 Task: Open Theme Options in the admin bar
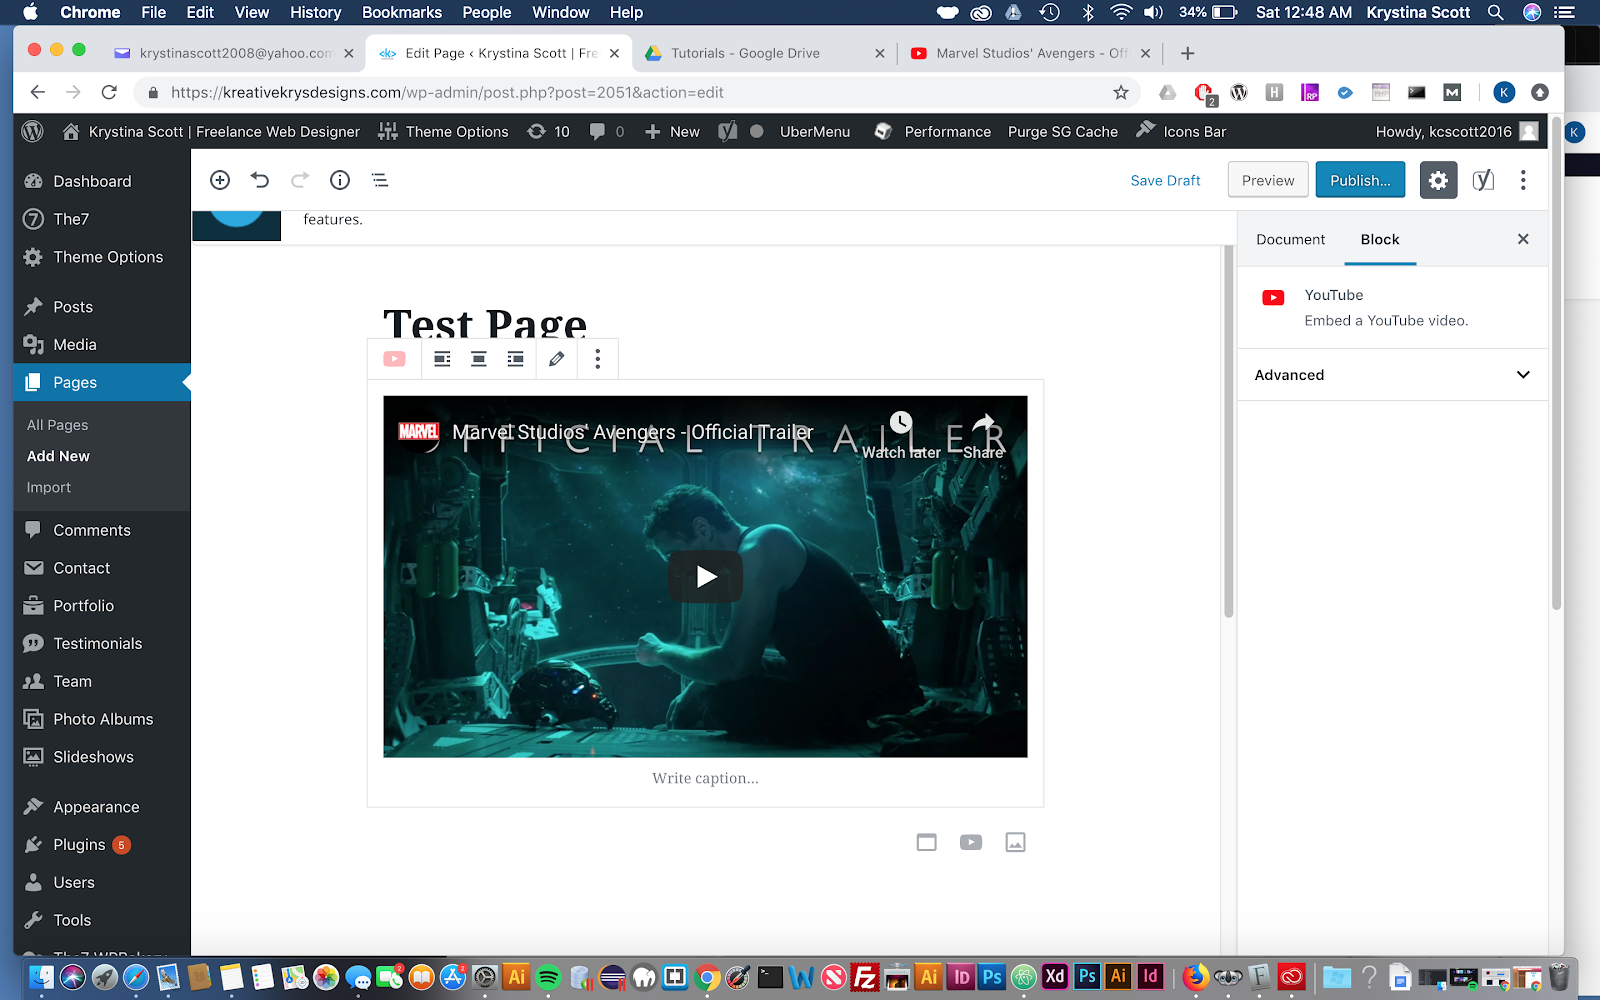(443, 131)
